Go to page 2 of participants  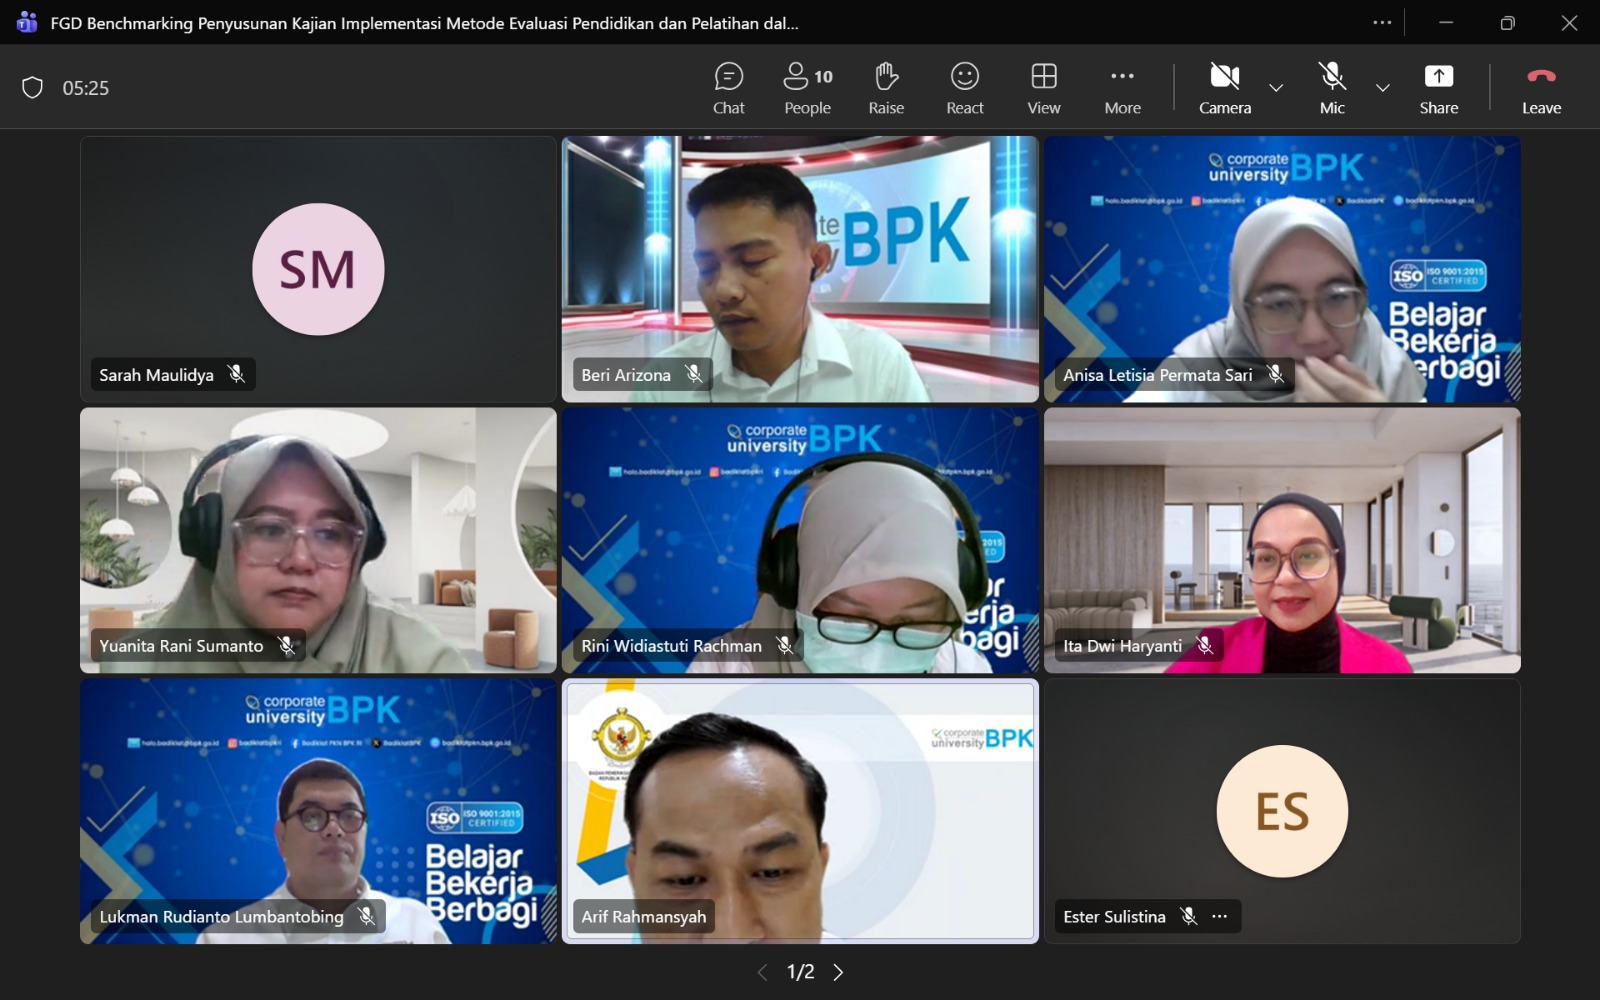[x=839, y=971]
